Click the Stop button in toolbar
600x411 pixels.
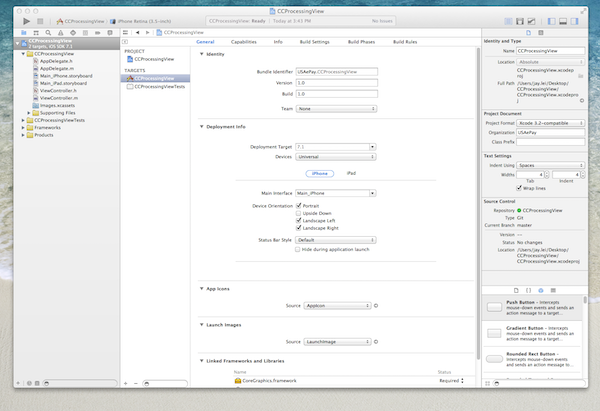pos(41,21)
